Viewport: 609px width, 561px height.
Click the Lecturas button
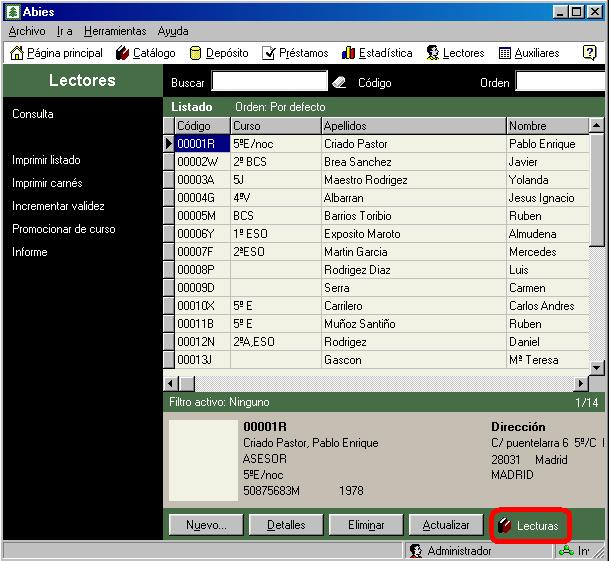click(x=530, y=525)
